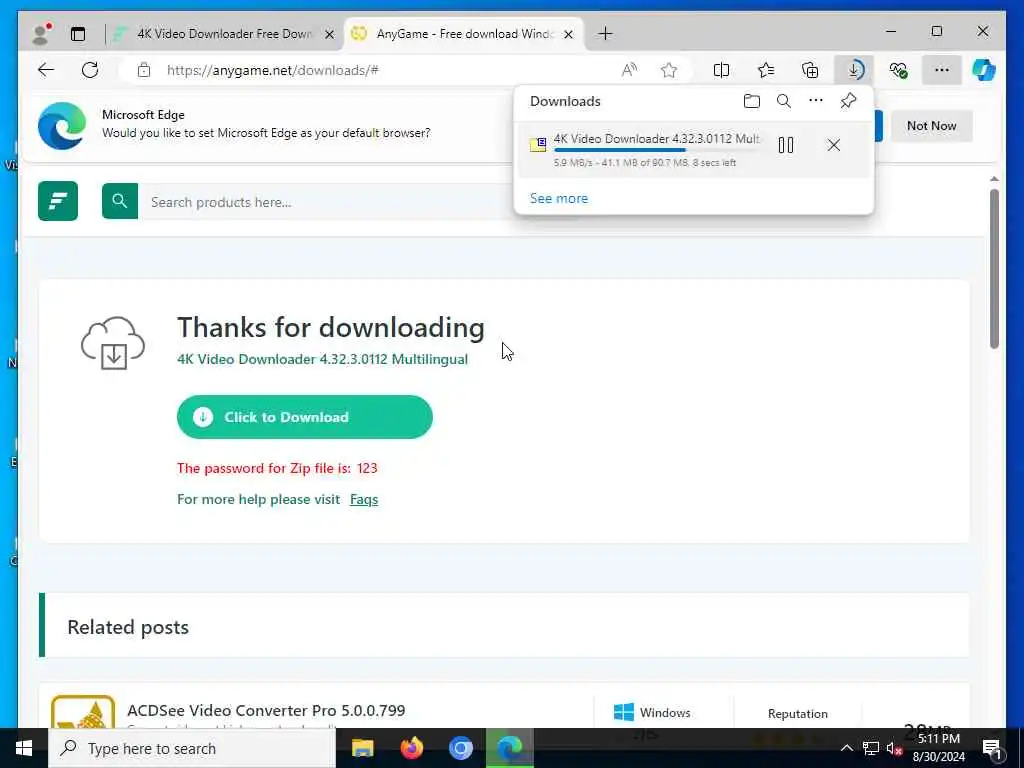Open the Faqs link

(364, 499)
